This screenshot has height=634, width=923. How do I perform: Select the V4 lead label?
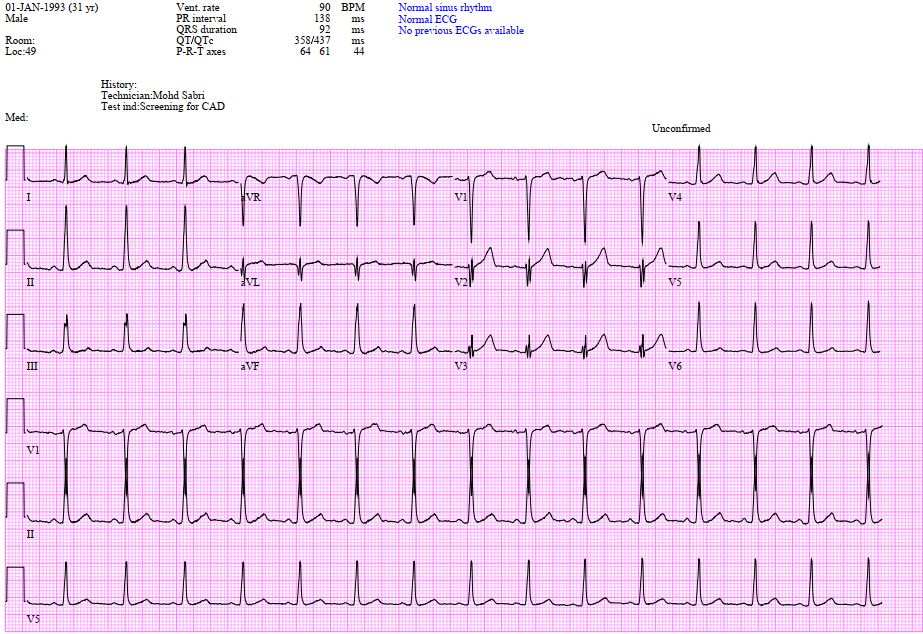(x=675, y=197)
